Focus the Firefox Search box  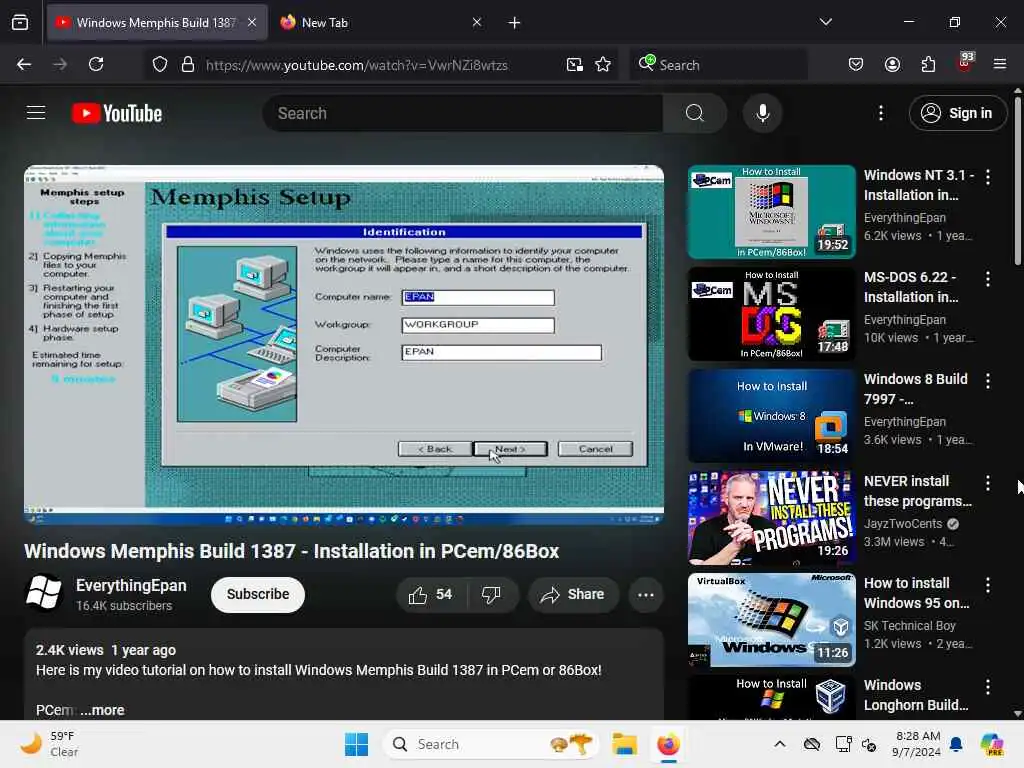pyautogui.click(x=718, y=65)
